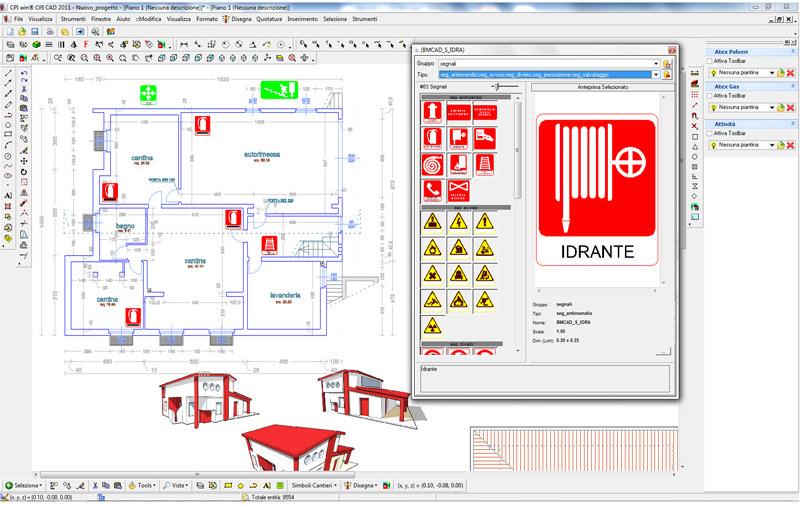Select the radiation hazard warning sign
The width and height of the screenshot is (800, 506).
433,325
